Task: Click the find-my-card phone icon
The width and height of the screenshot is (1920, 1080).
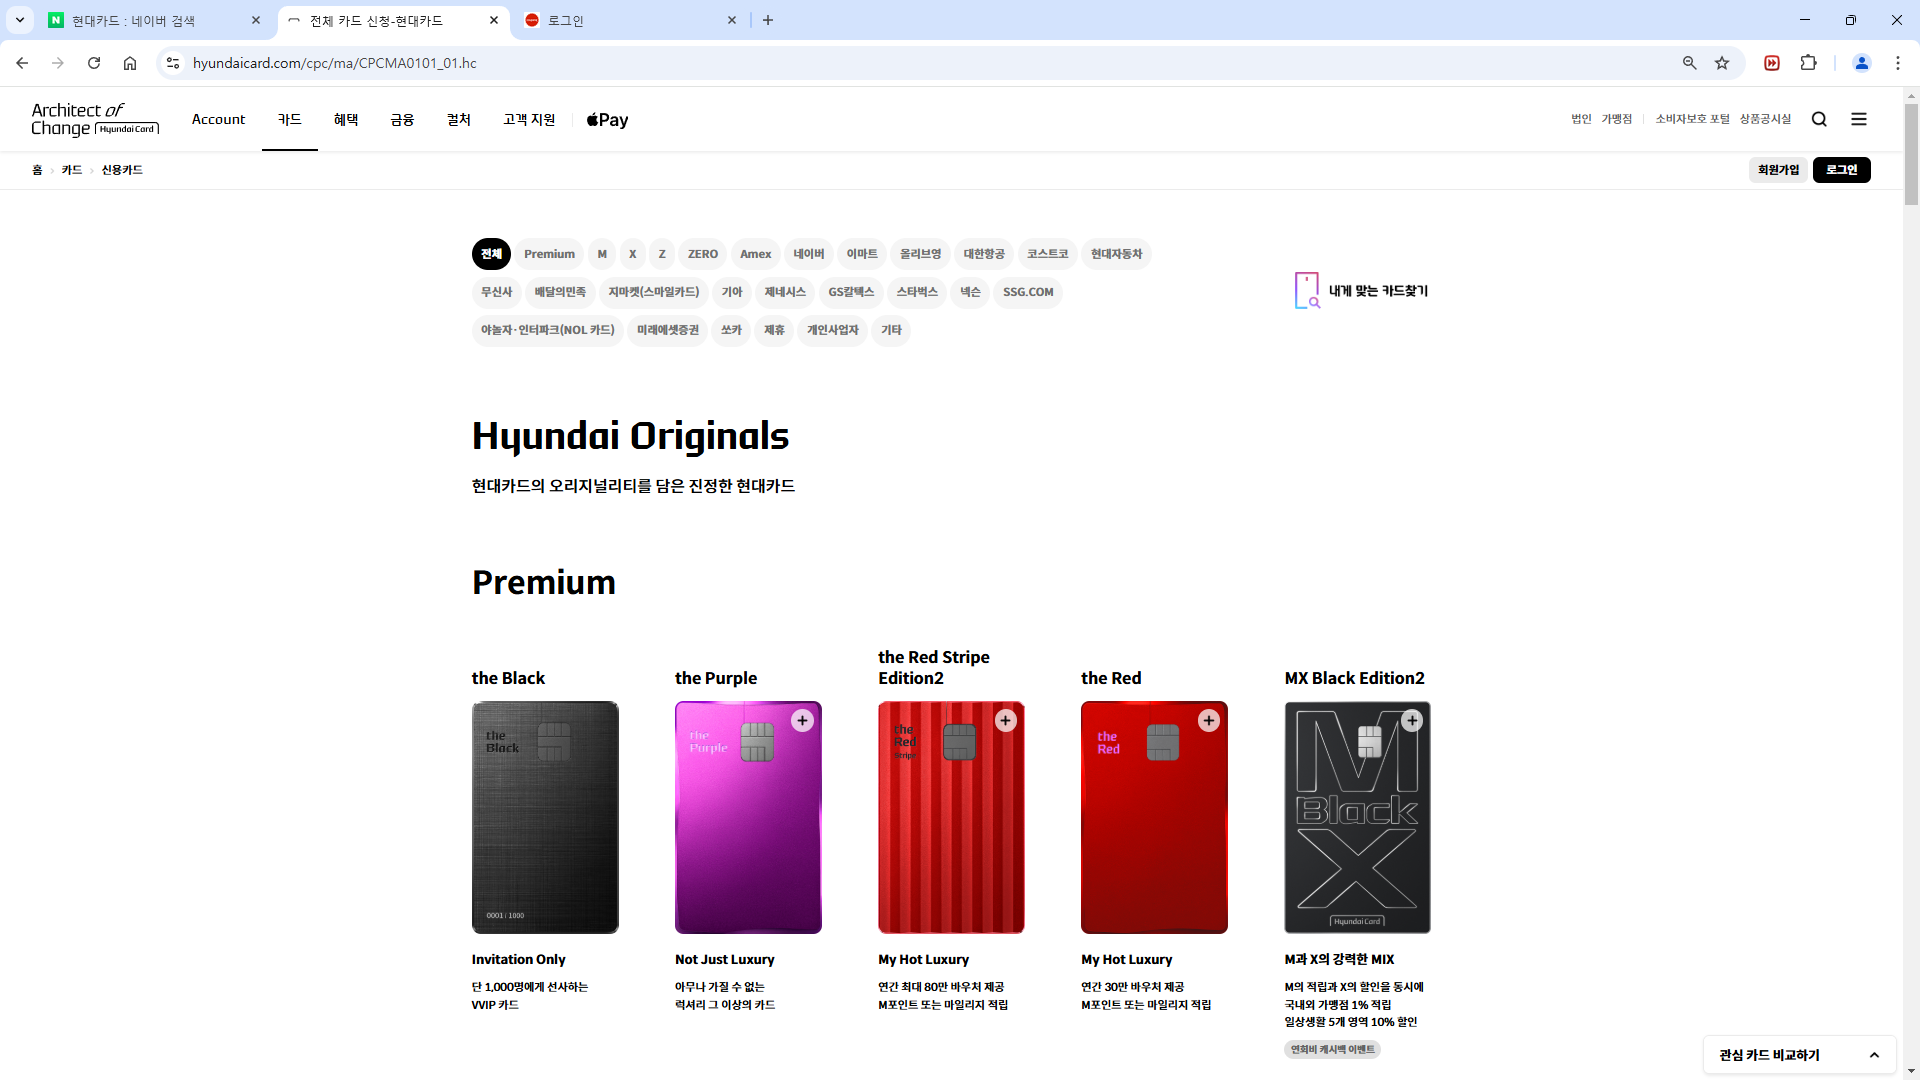Action: tap(1307, 291)
